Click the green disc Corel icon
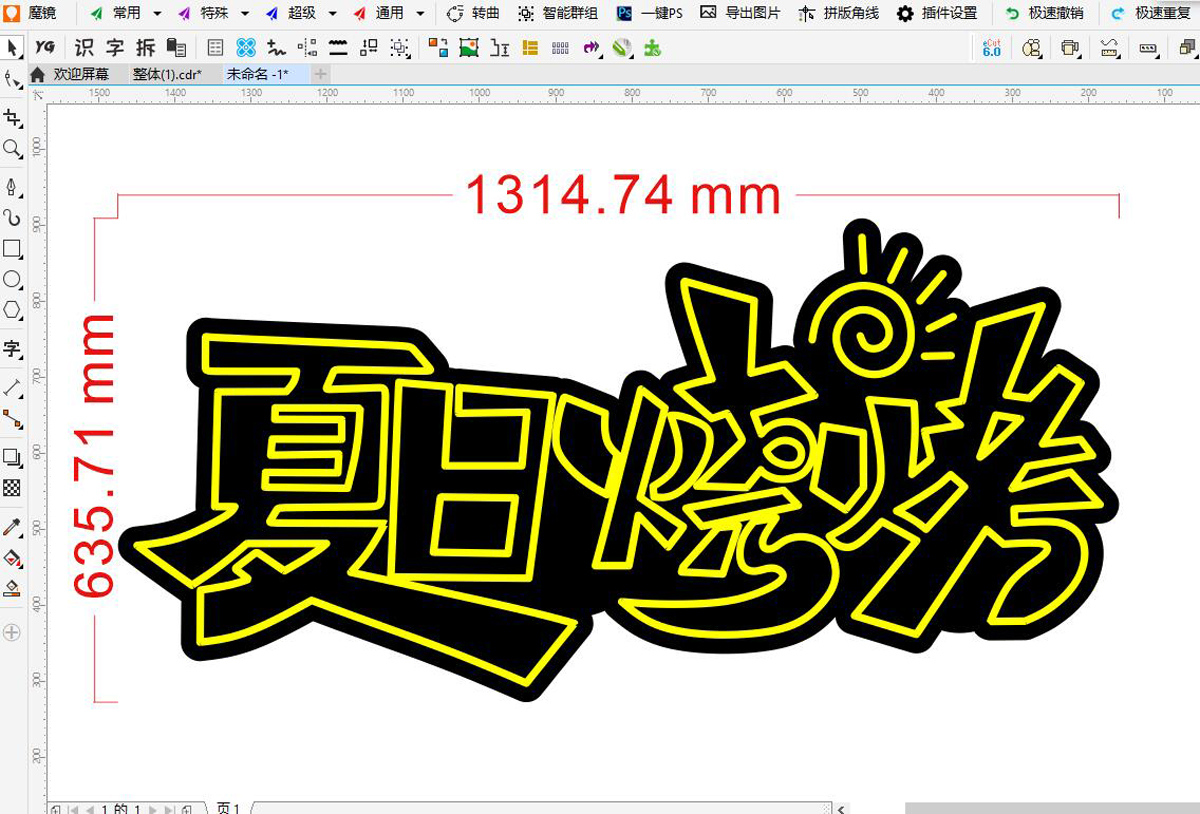 tap(622, 47)
